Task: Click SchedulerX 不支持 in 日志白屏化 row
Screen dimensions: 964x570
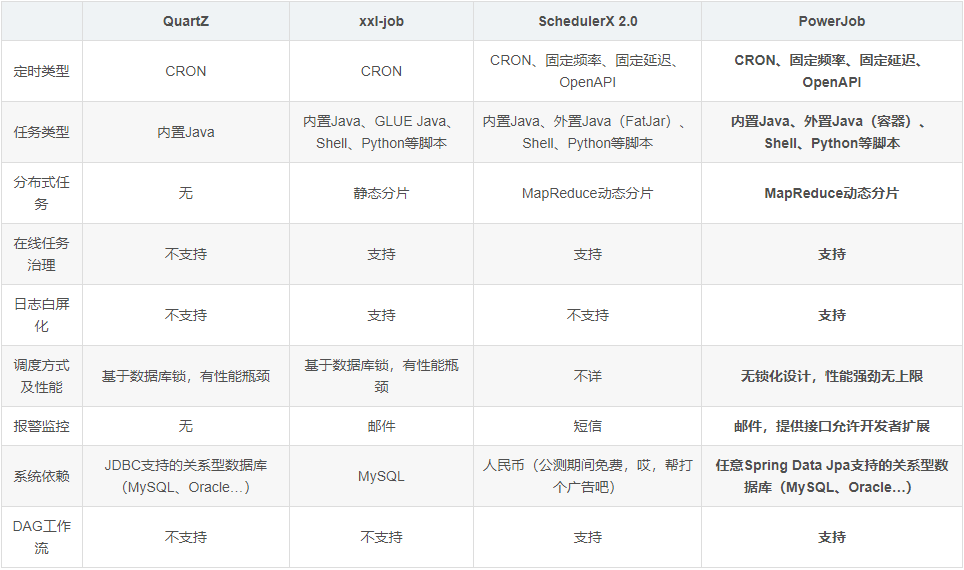Action: pos(587,315)
